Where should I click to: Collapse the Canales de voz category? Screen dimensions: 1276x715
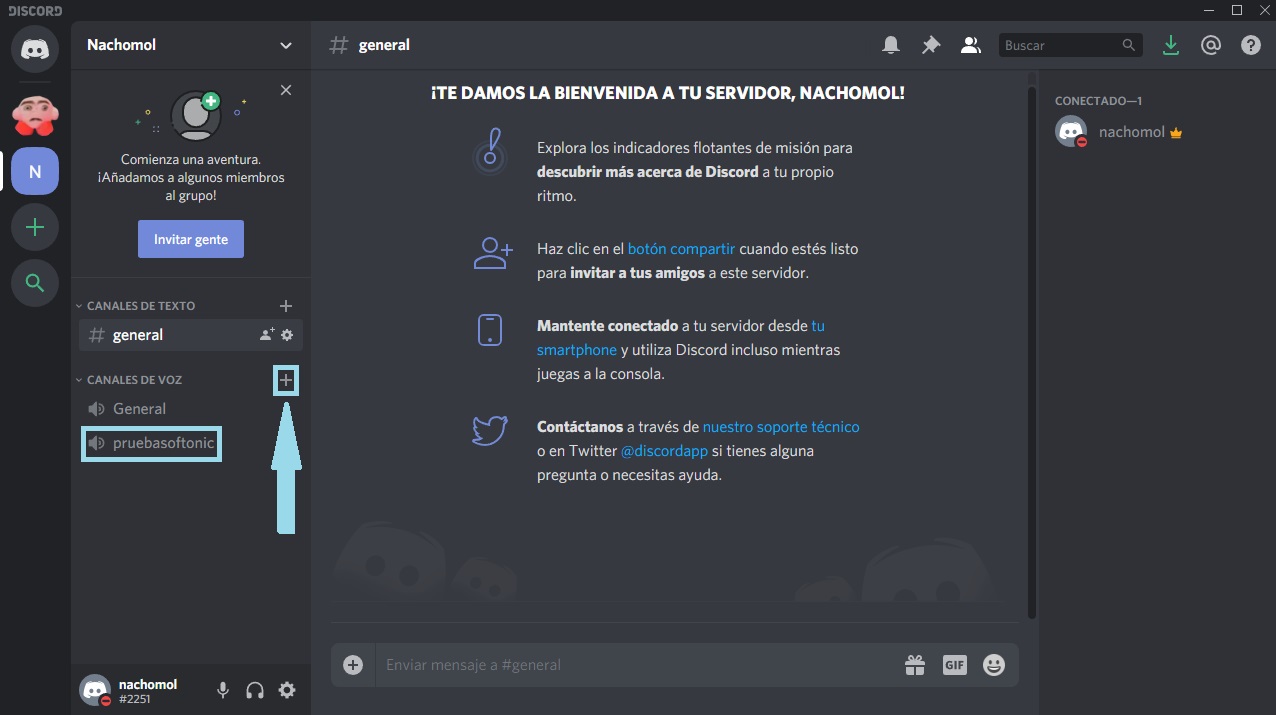134,380
